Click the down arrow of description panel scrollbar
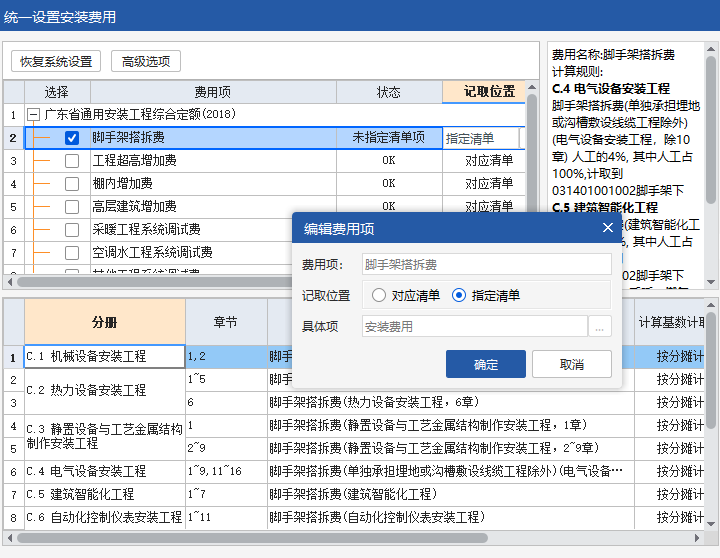 [x=710, y=282]
